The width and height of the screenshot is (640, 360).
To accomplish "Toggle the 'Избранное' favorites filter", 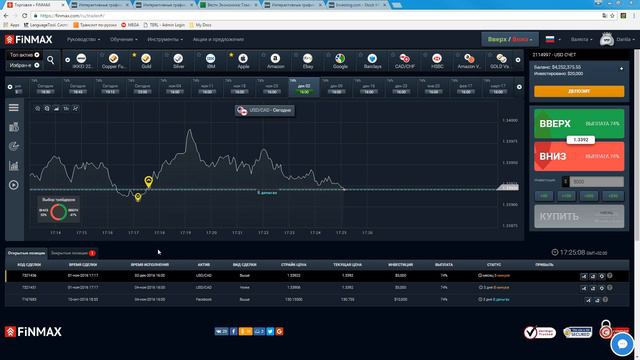I will click(x=24, y=65).
